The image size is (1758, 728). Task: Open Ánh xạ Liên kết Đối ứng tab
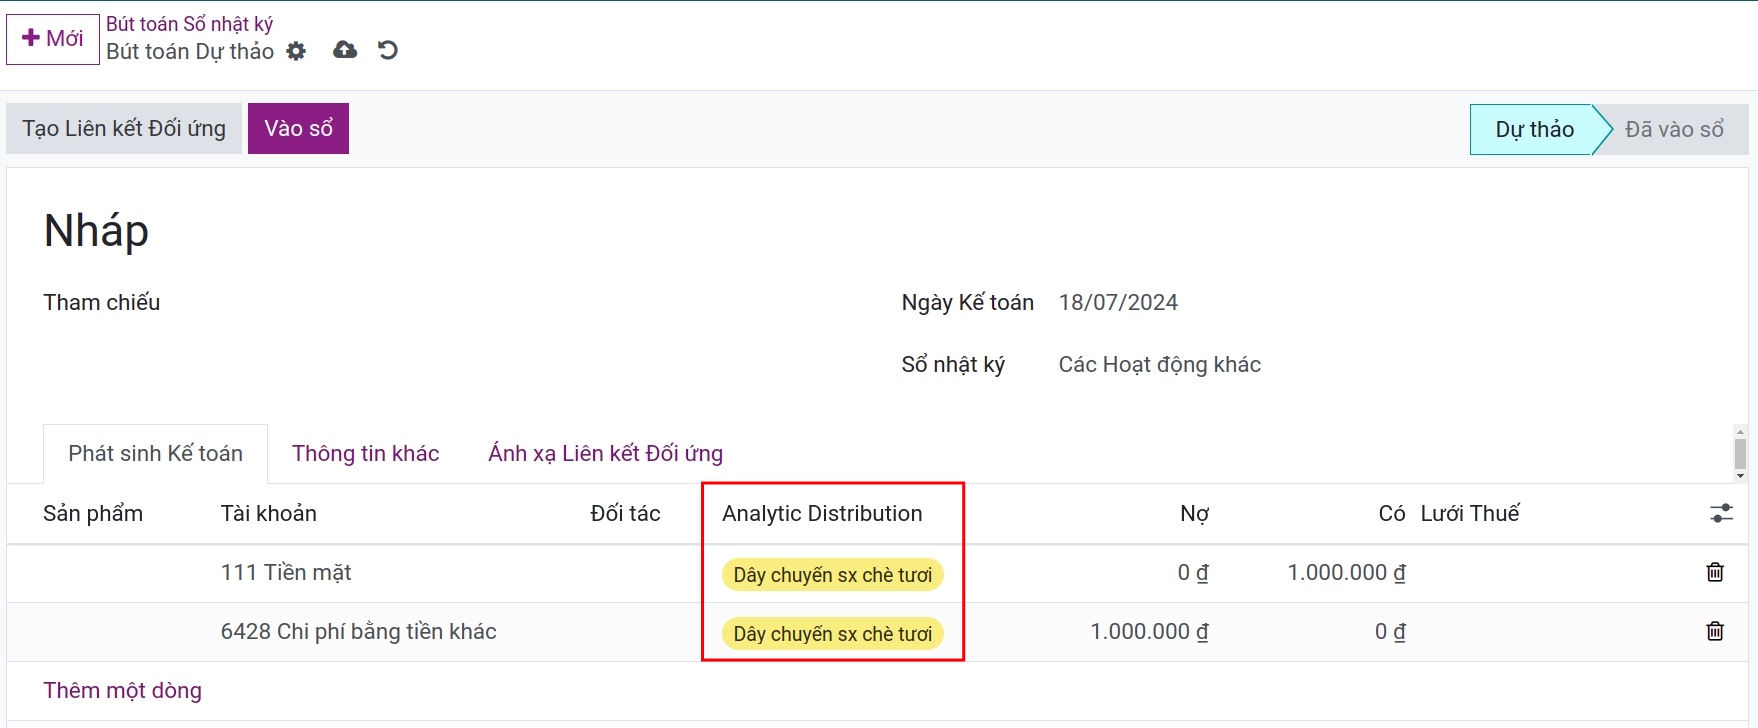coord(605,454)
